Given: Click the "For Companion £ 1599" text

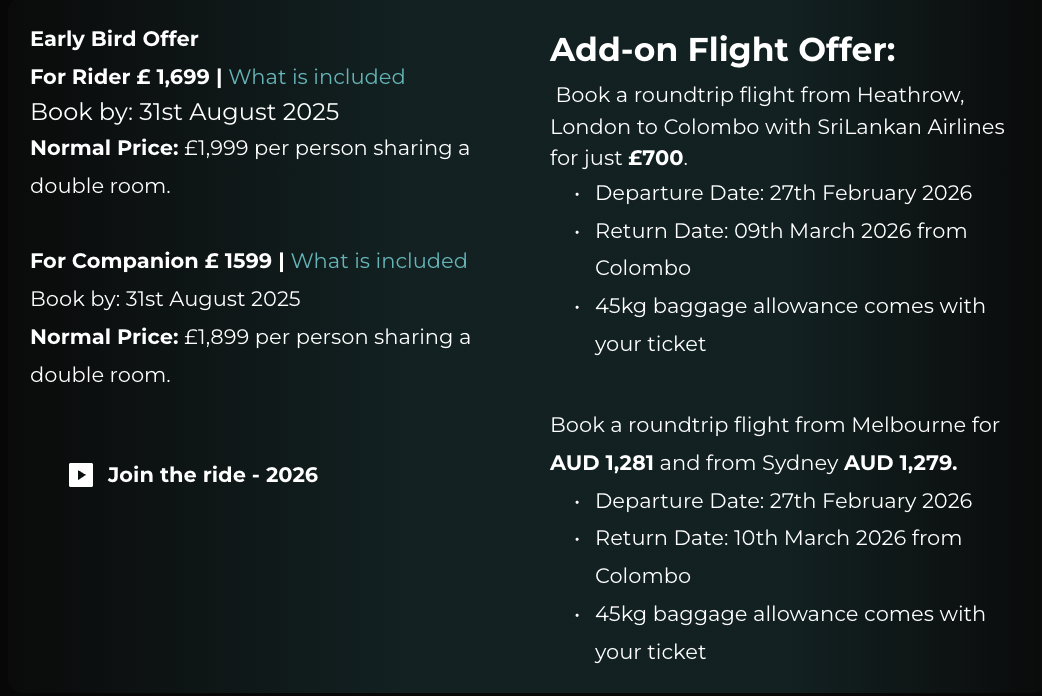Looking at the screenshot, I should tap(151, 261).
